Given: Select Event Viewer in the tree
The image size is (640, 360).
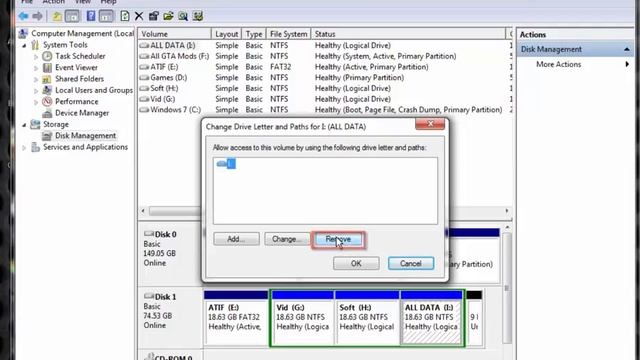Looking at the screenshot, I should 76,67.
